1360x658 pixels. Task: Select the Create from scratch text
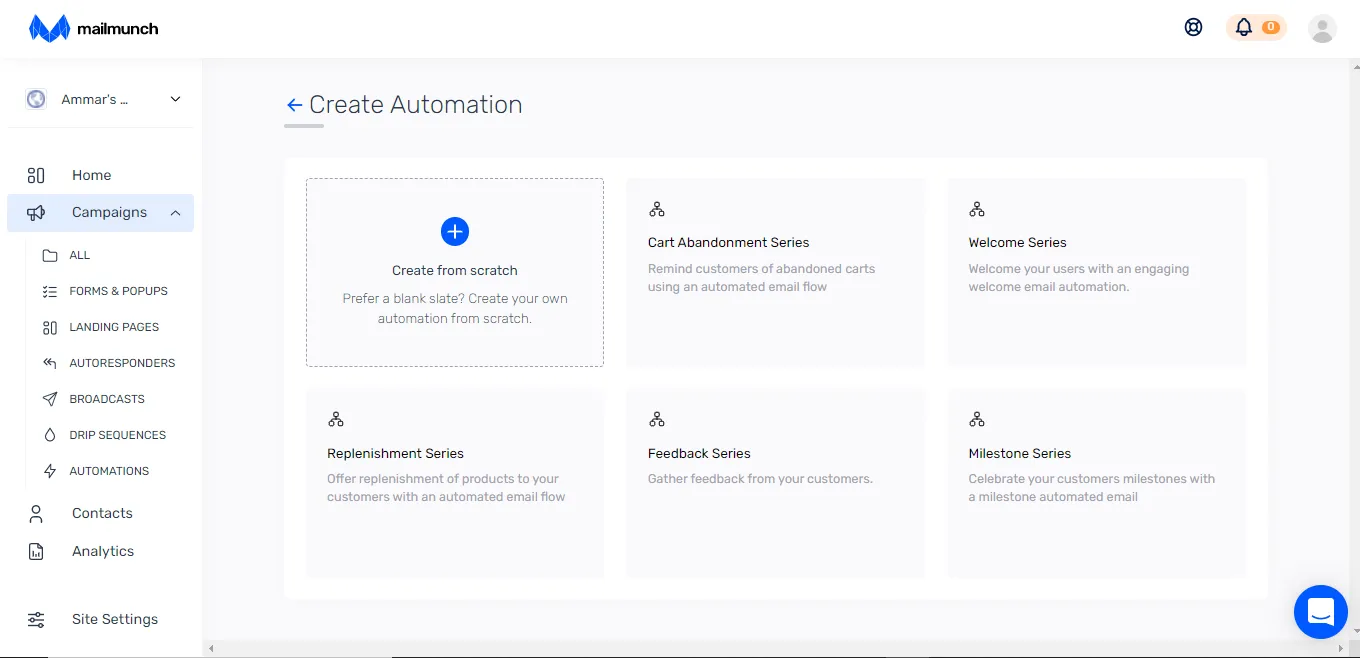click(x=455, y=270)
